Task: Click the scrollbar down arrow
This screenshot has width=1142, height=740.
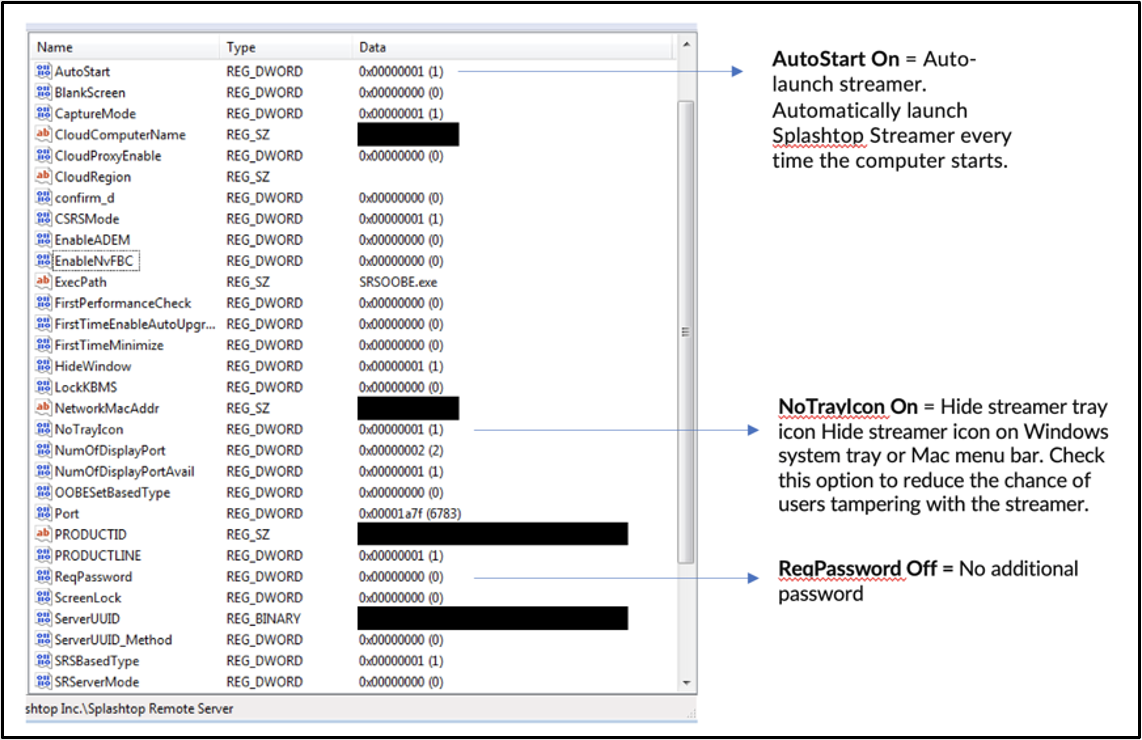Action: [x=686, y=682]
